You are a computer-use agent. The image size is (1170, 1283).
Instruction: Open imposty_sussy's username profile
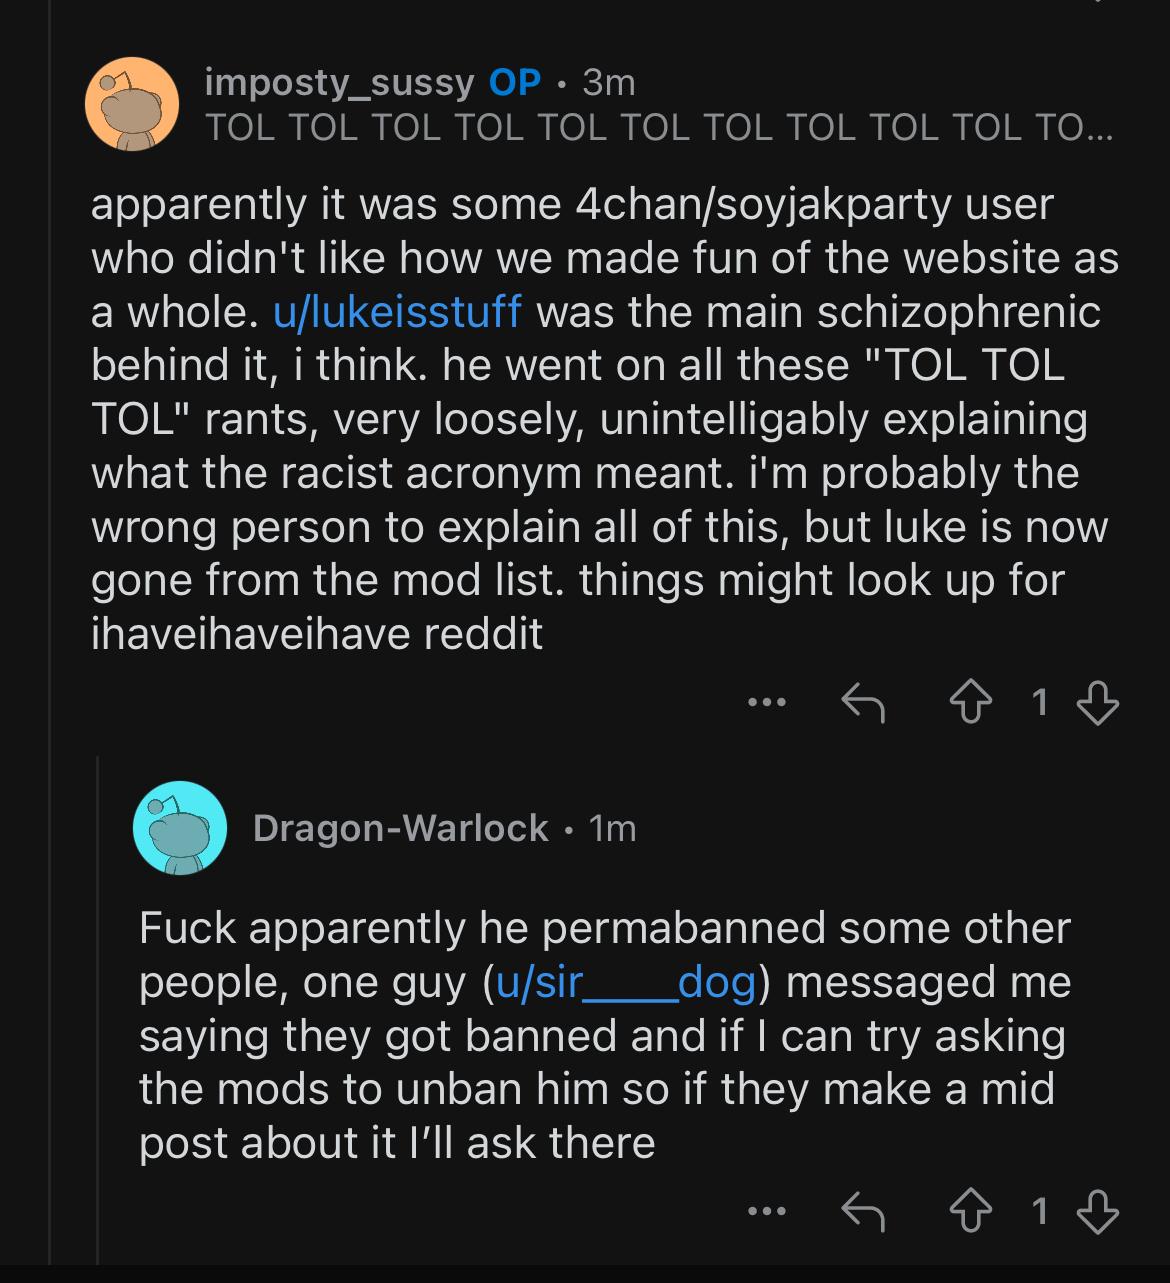point(339,82)
